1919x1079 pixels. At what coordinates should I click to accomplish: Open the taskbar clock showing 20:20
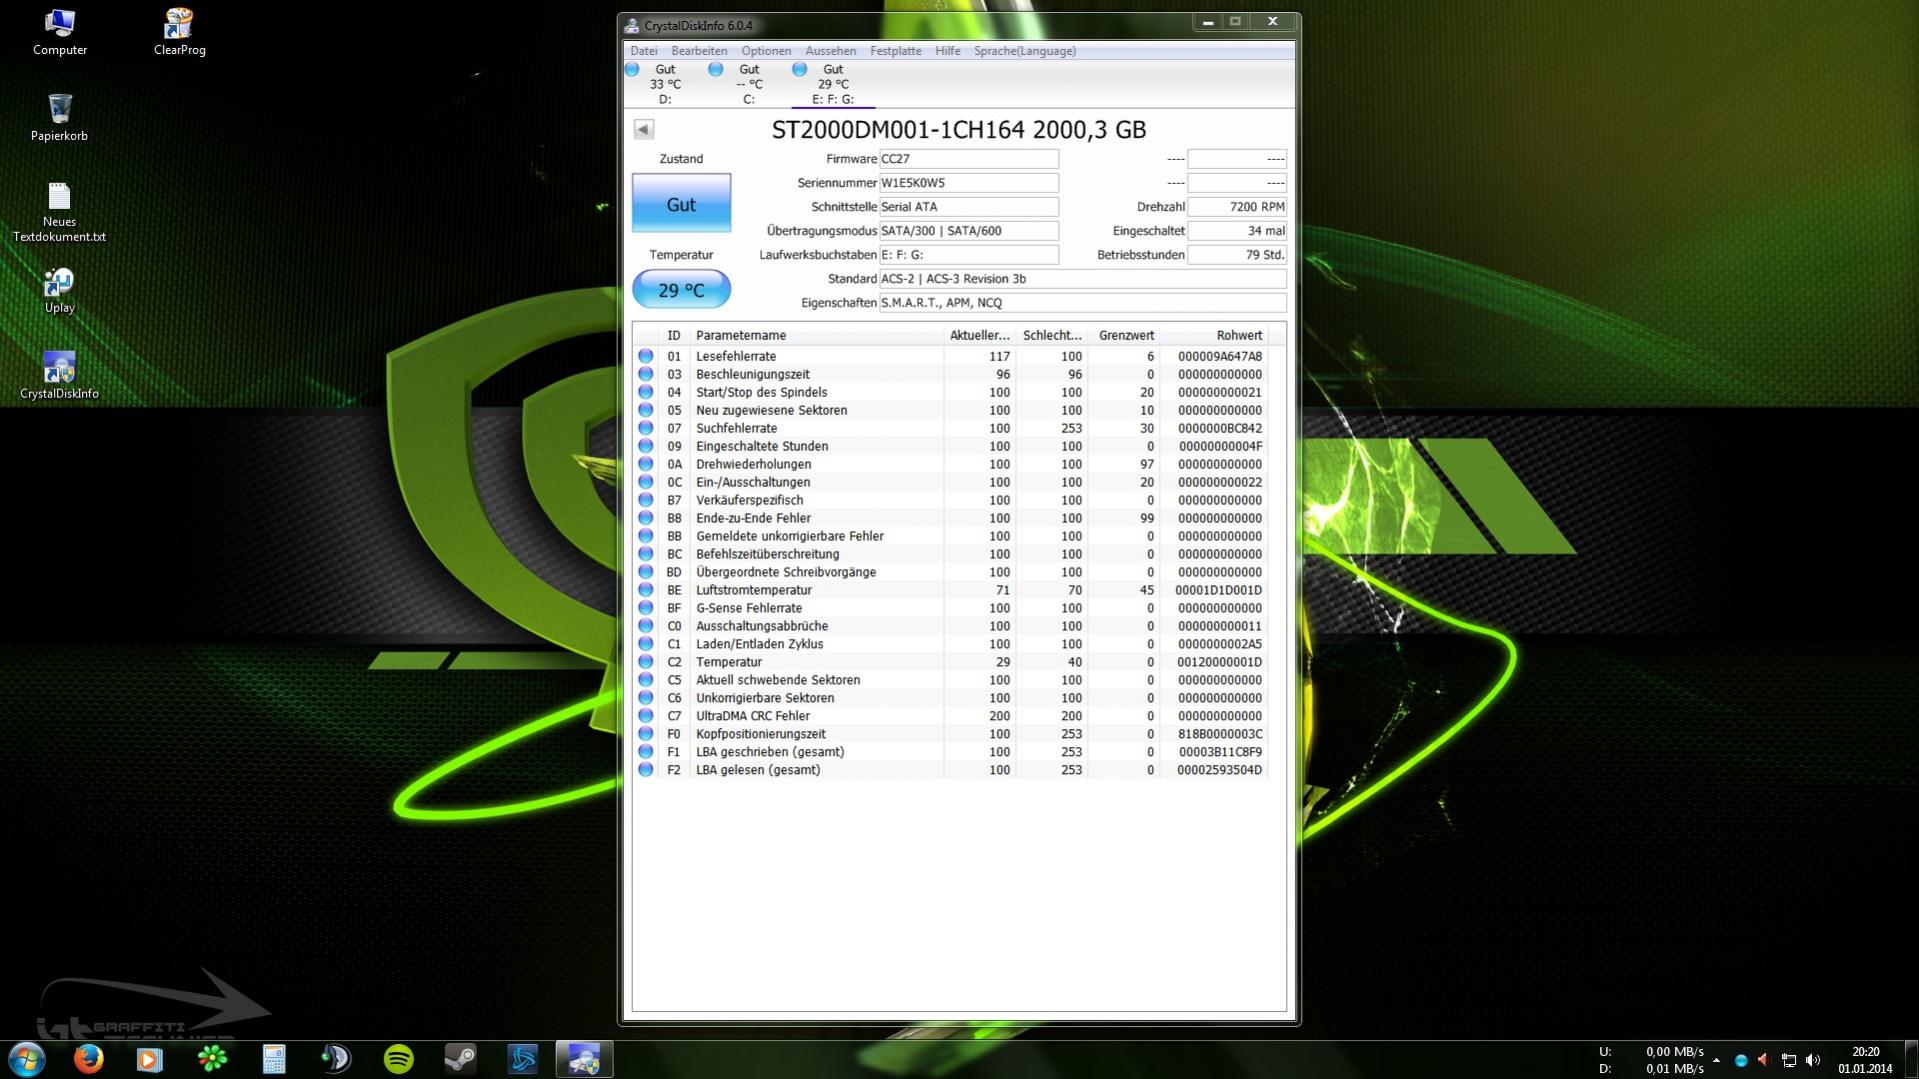1865,1060
